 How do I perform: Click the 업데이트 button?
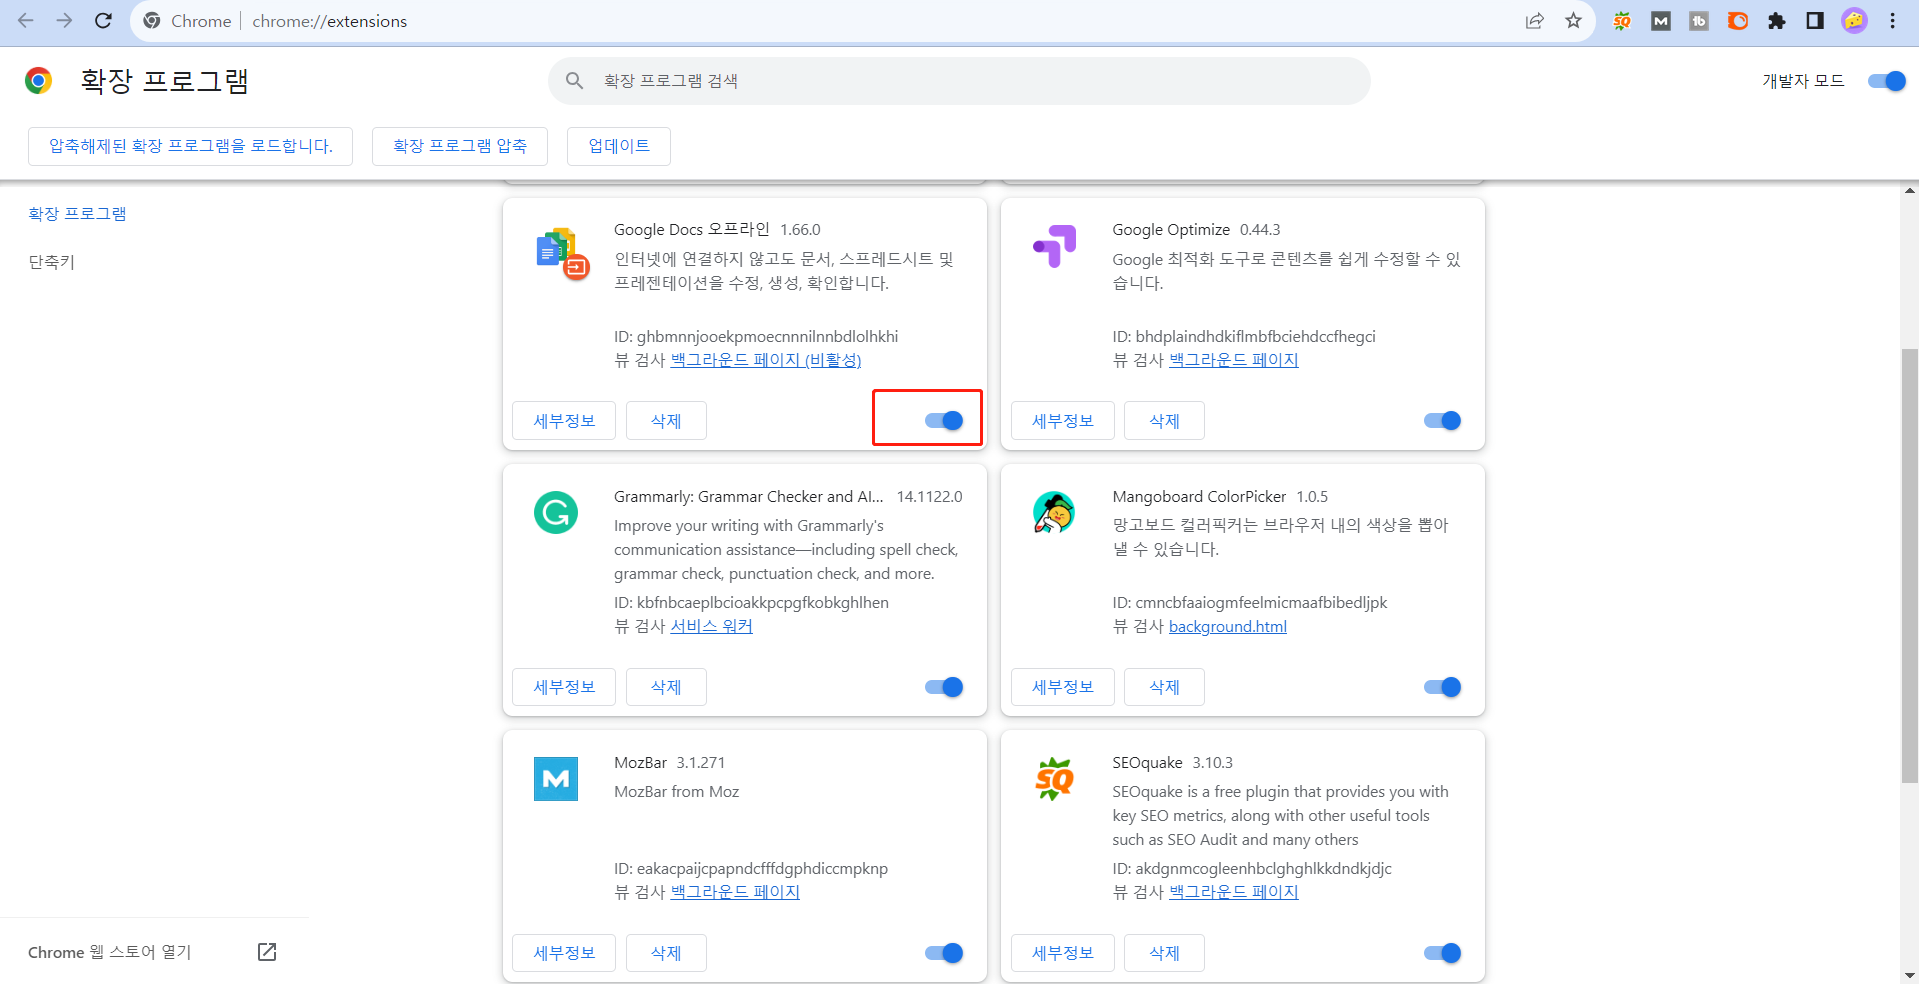pos(618,146)
